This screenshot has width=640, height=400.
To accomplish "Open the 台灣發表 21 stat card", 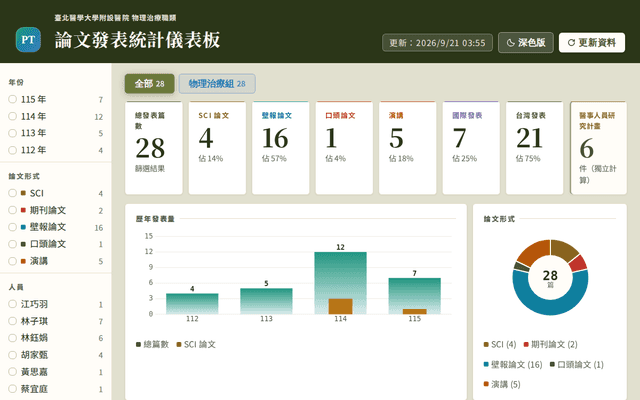I will 534,148.
